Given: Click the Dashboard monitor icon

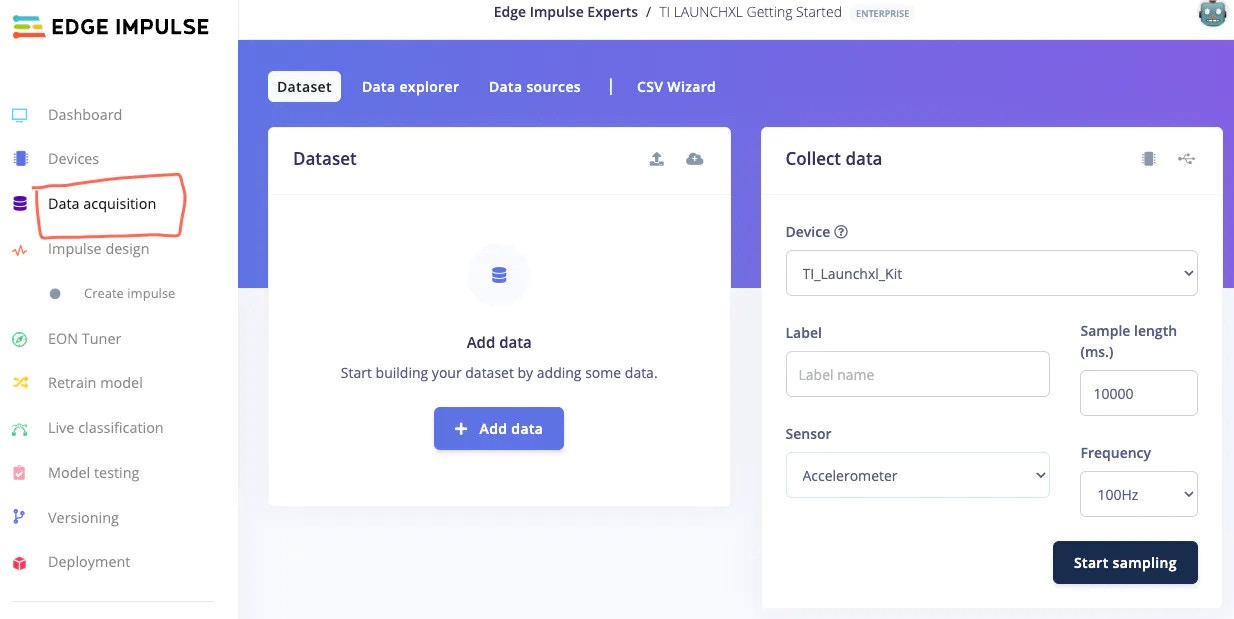Looking at the screenshot, I should click(20, 115).
